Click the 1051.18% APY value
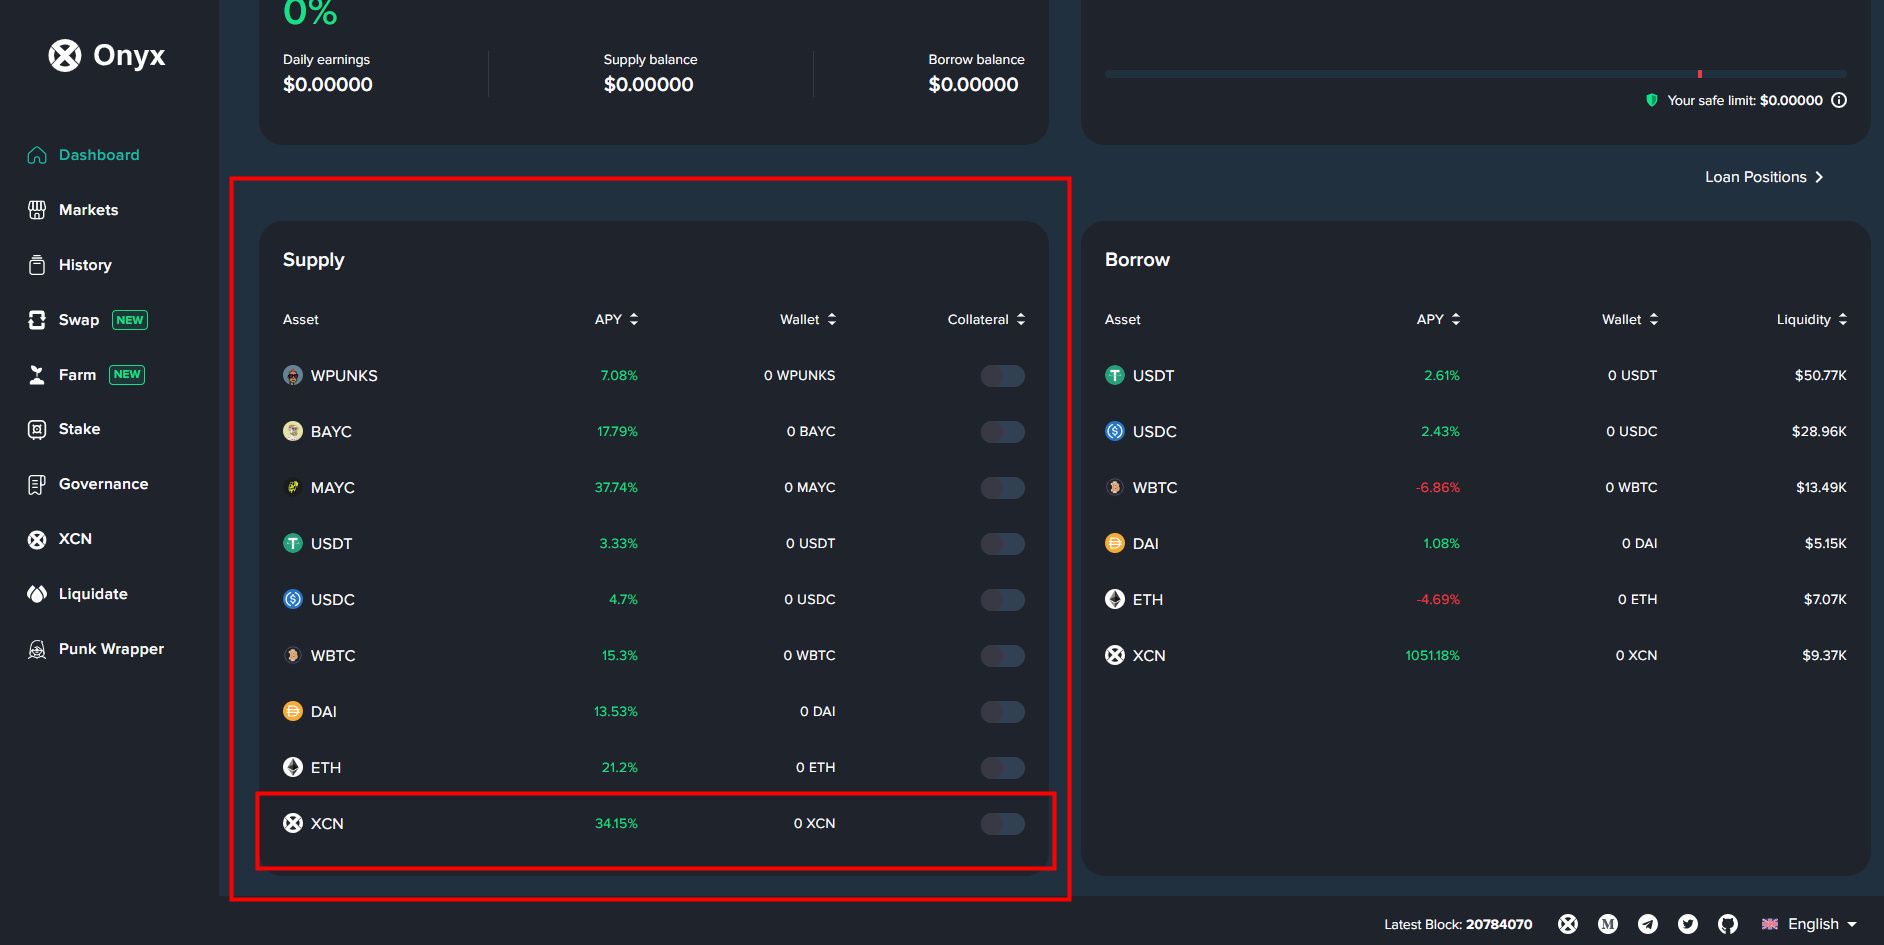Screen dimensions: 1884x945 click(1432, 656)
